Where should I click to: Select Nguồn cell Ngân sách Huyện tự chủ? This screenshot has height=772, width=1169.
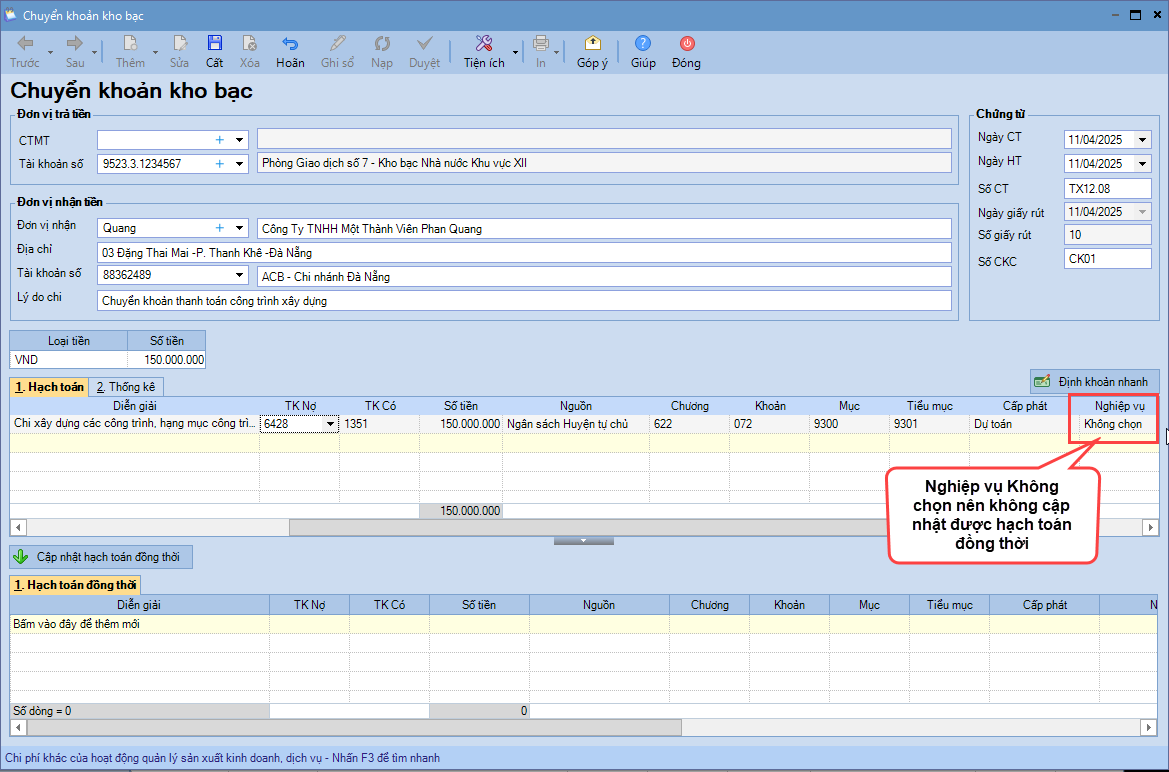click(576, 424)
